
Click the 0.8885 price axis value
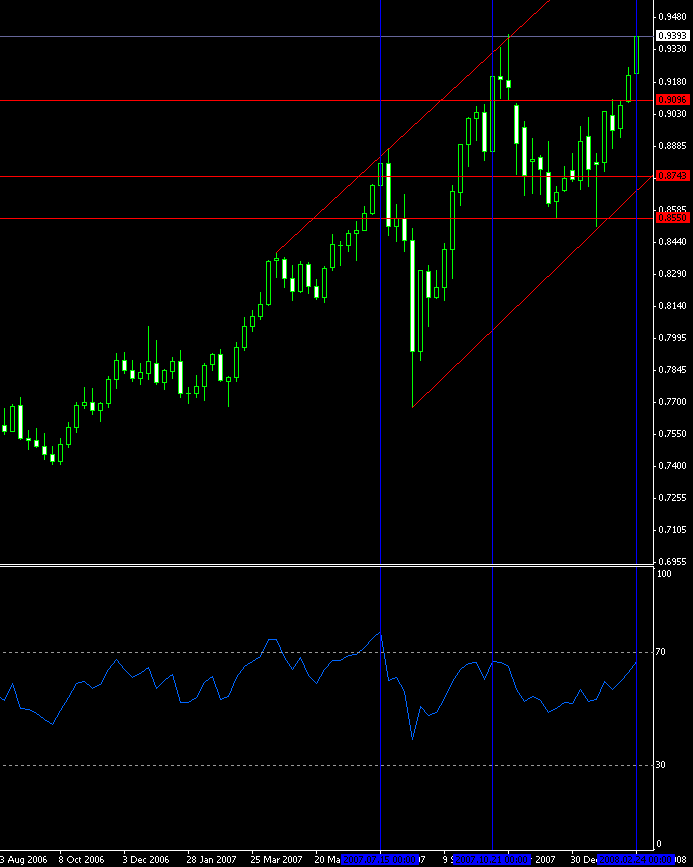(x=672, y=146)
